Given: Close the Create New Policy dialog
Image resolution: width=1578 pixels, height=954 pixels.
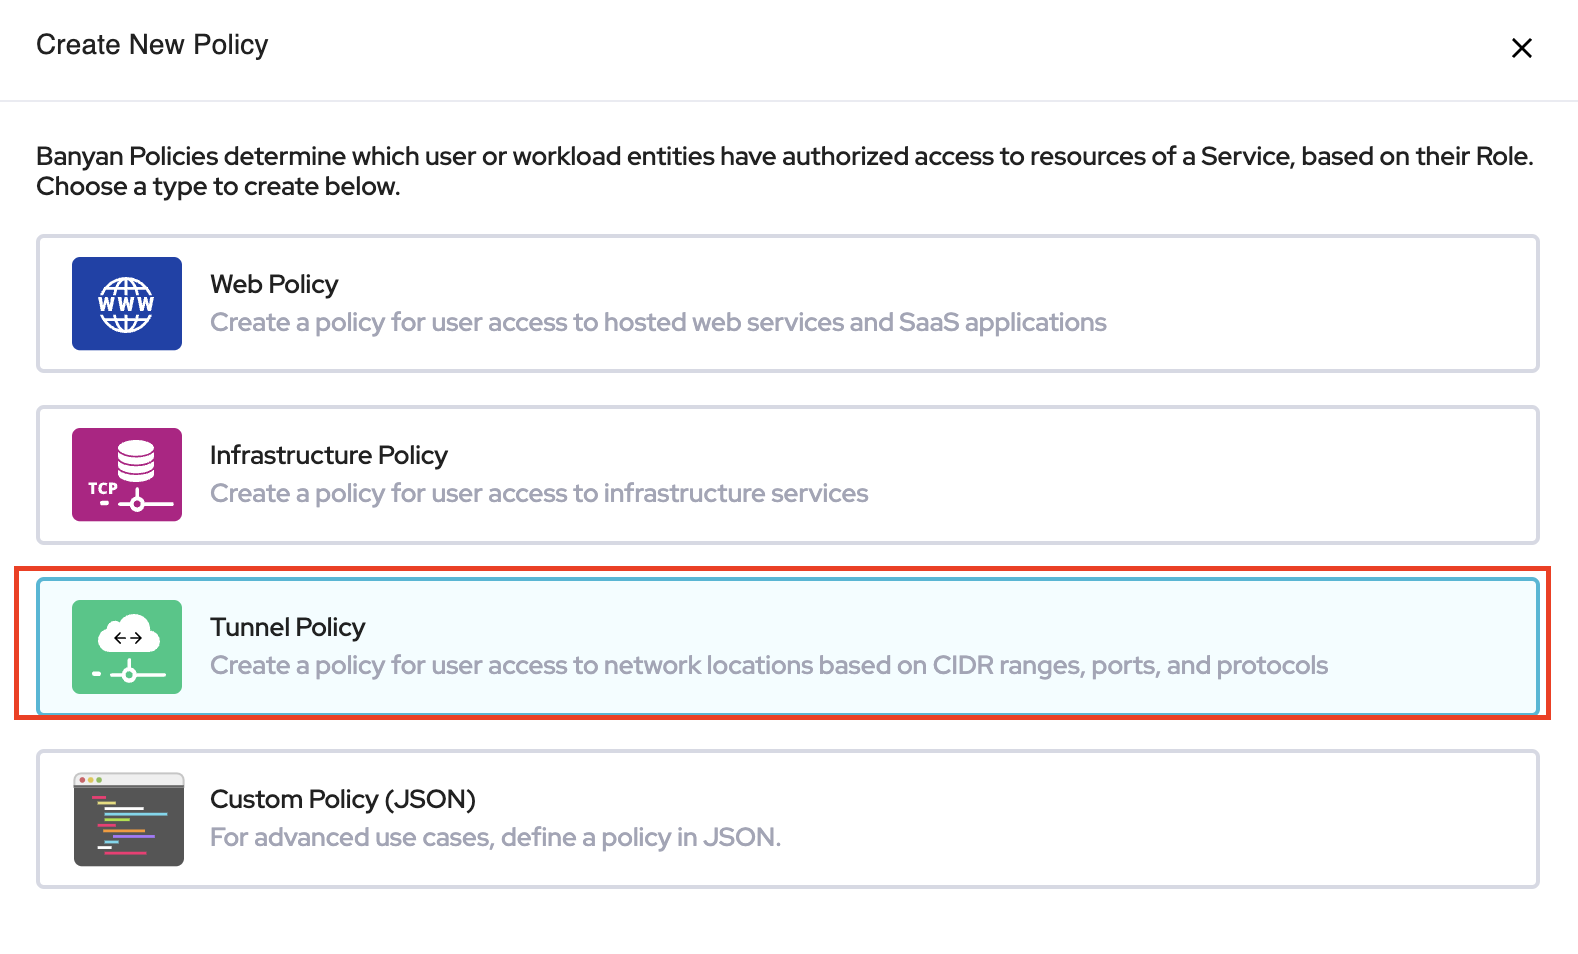Looking at the screenshot, I should click(1521, 48).
